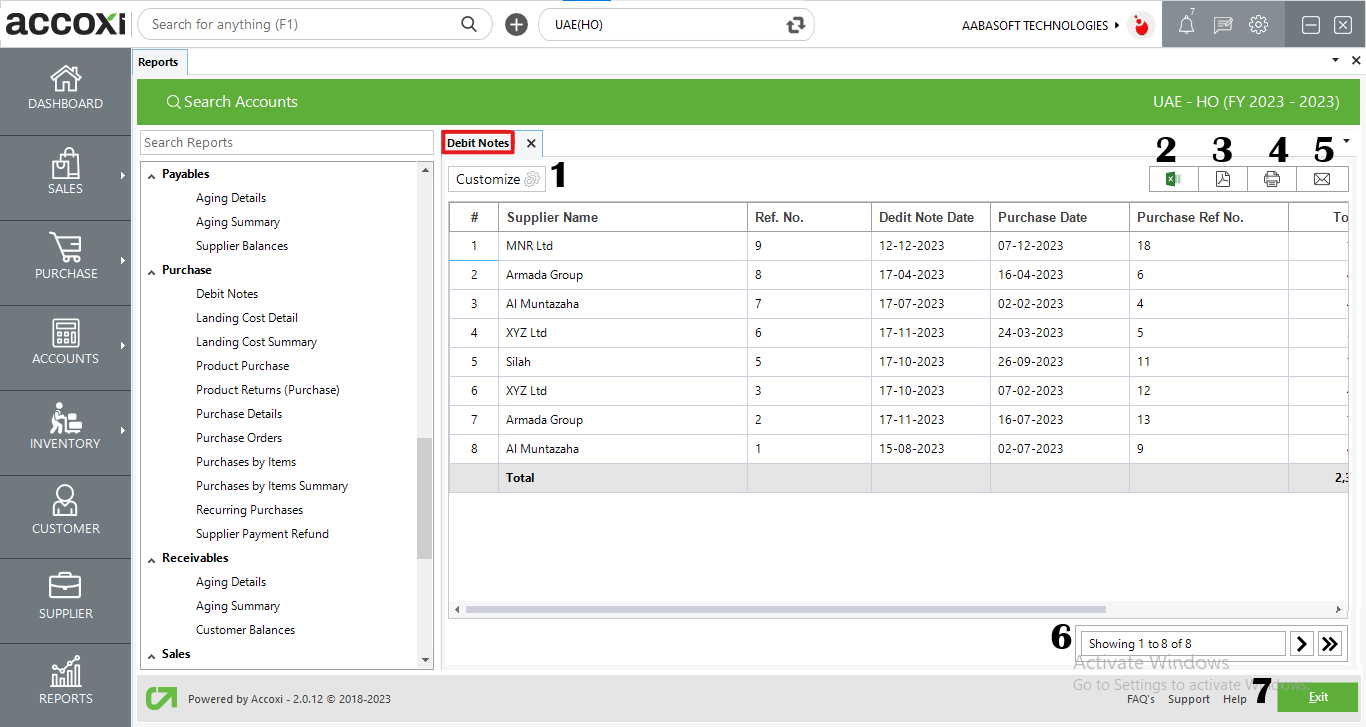Image resolution: width=1366 pixels, height=727 pixels.
Task: Open the Help link in the footer
Action: click(x=1235, y=699)
